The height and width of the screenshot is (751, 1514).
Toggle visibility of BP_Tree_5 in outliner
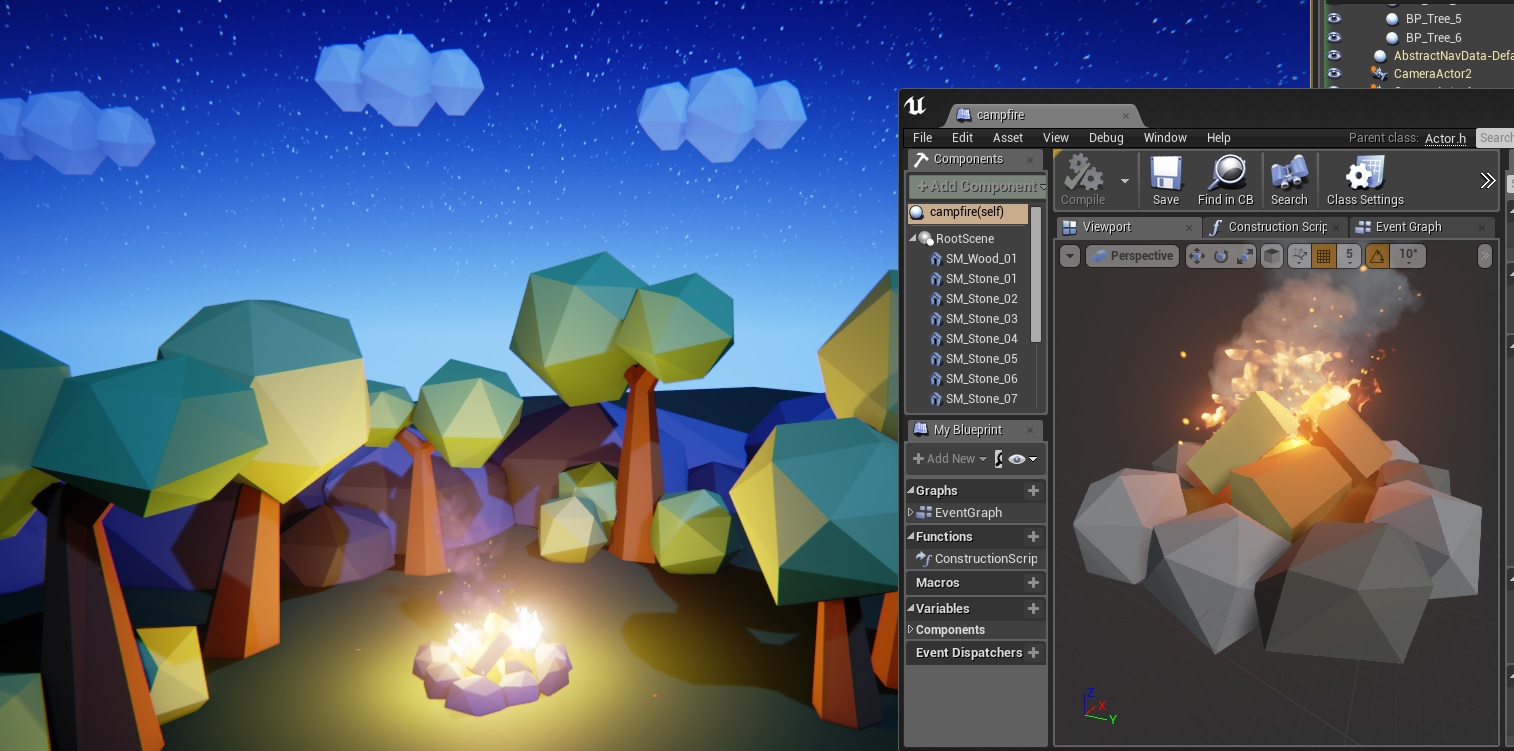(x=1334, y=18)
